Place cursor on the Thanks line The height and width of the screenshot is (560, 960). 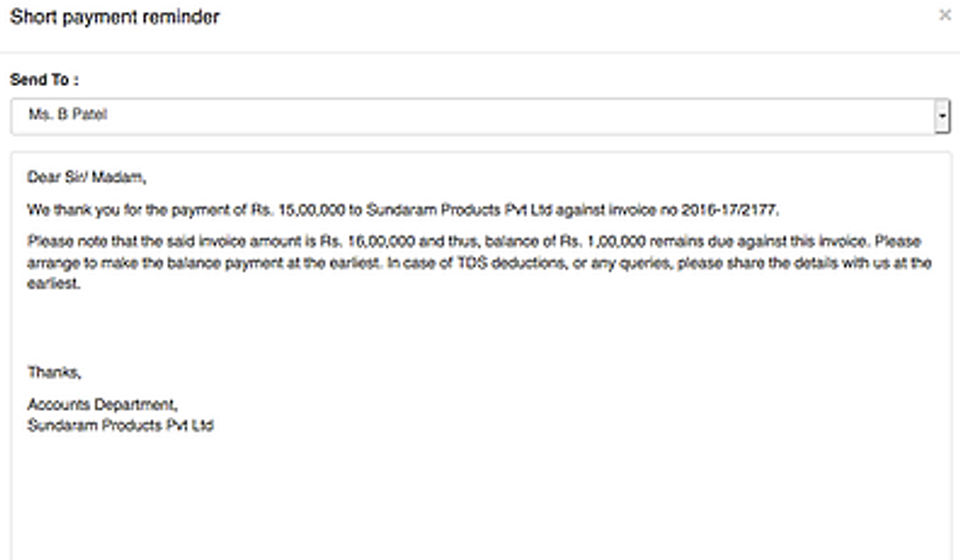(54, 372)
